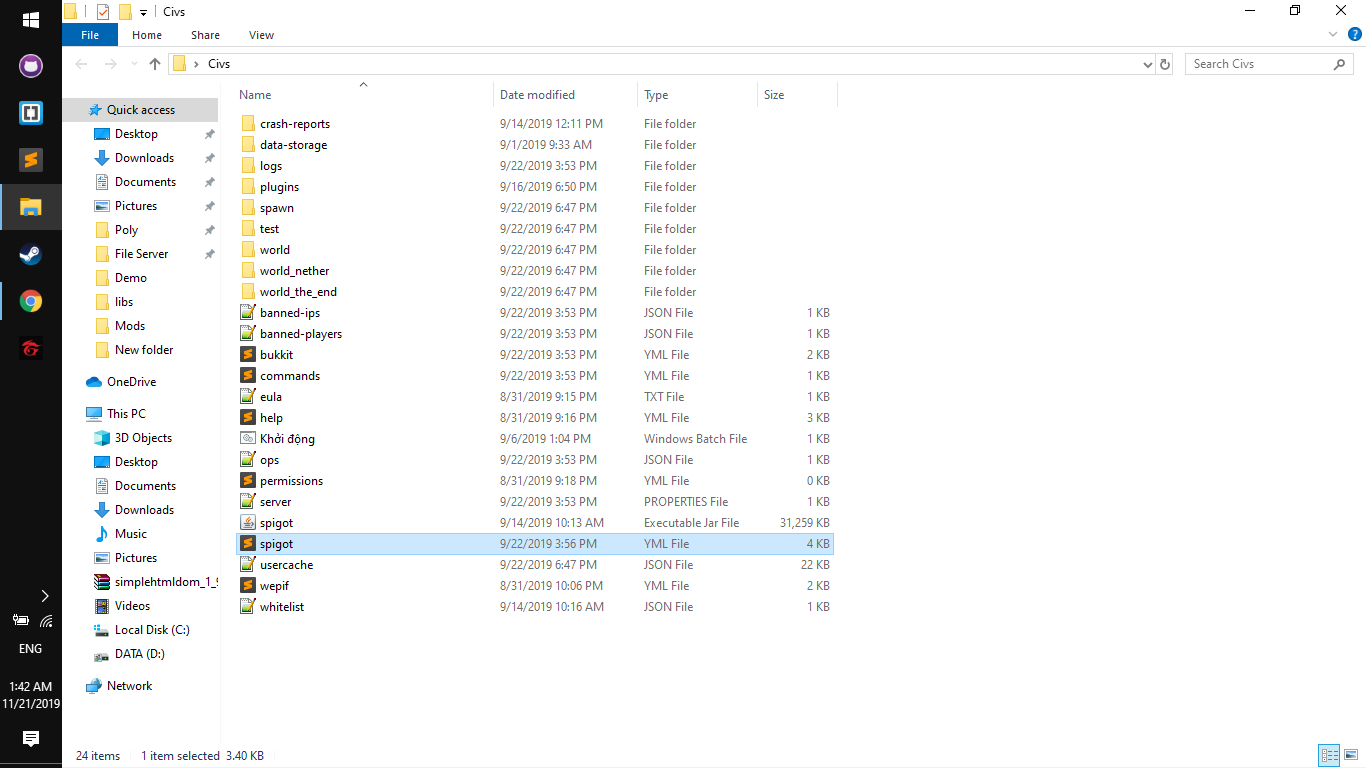Select Quick access in the navigation pane

click(x=140, y=110)
